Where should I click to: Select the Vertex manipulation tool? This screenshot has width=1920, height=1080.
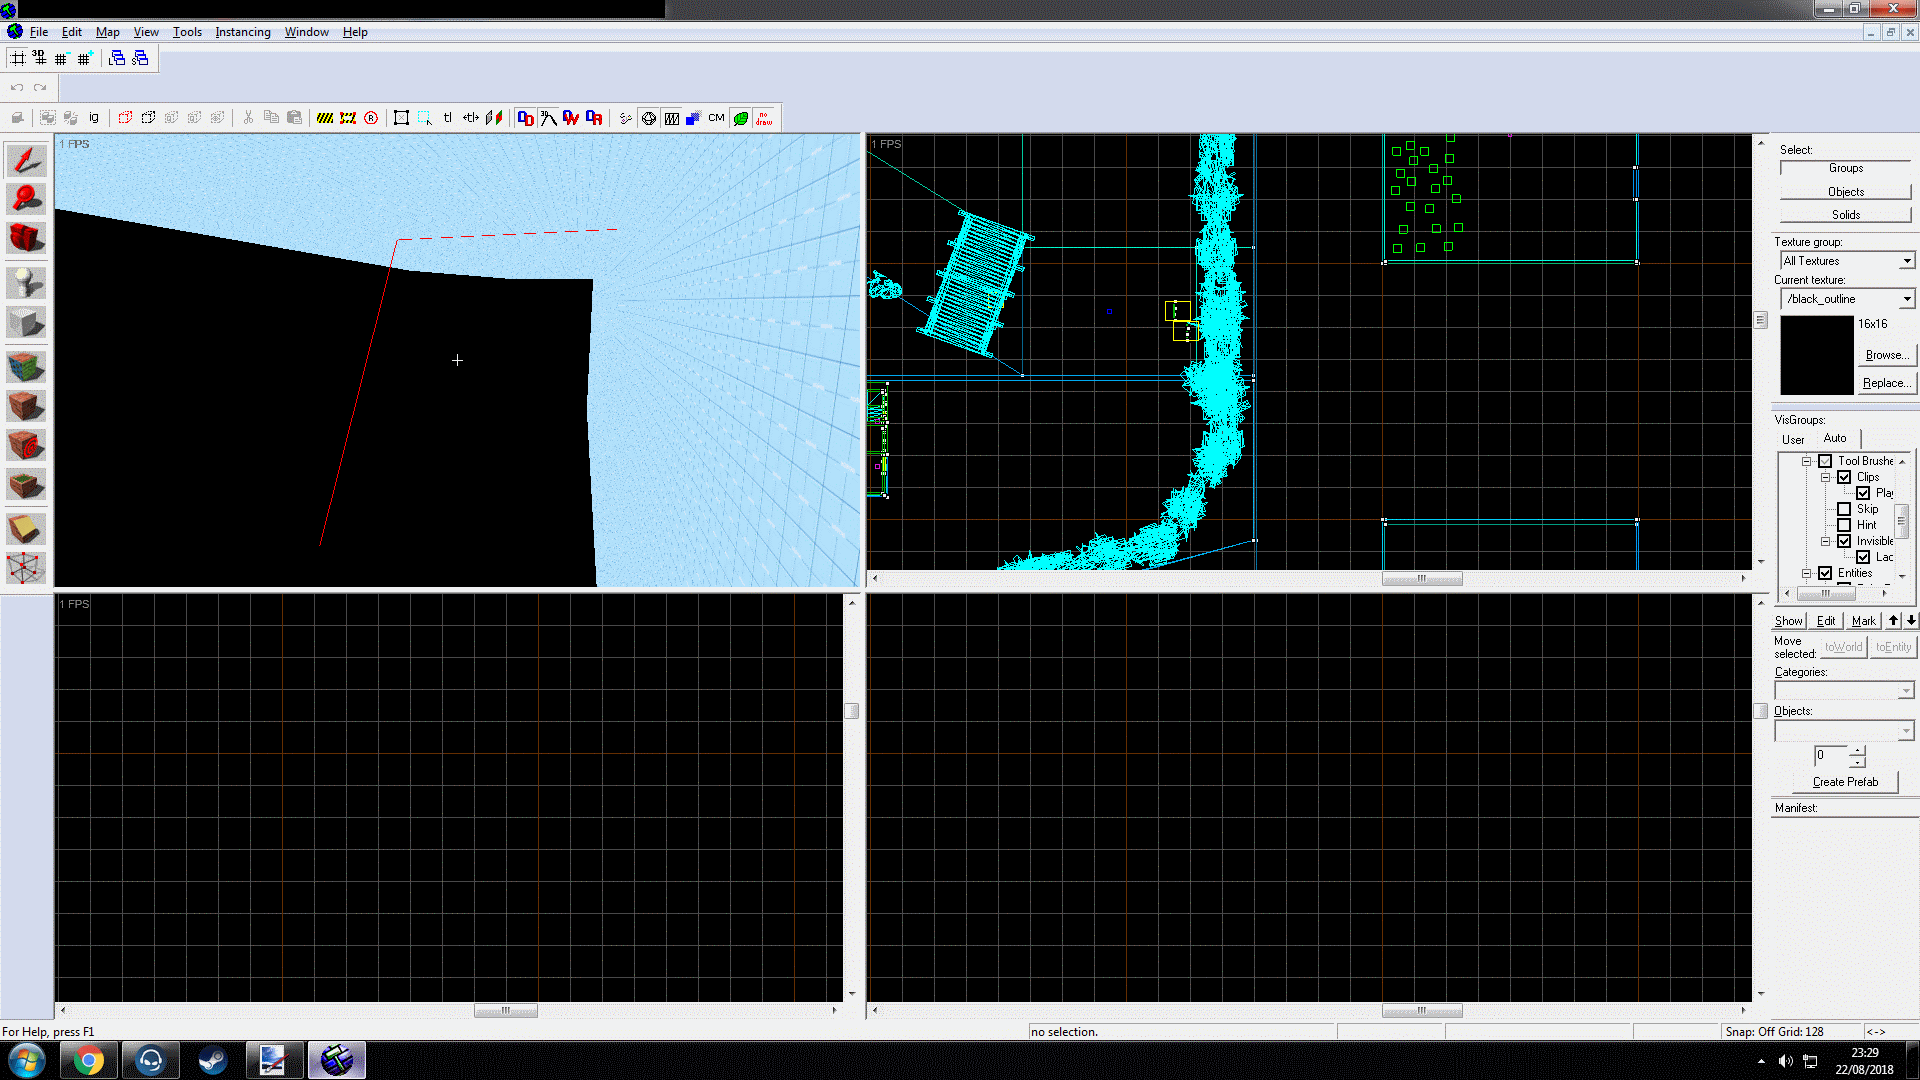coord(26,567)
